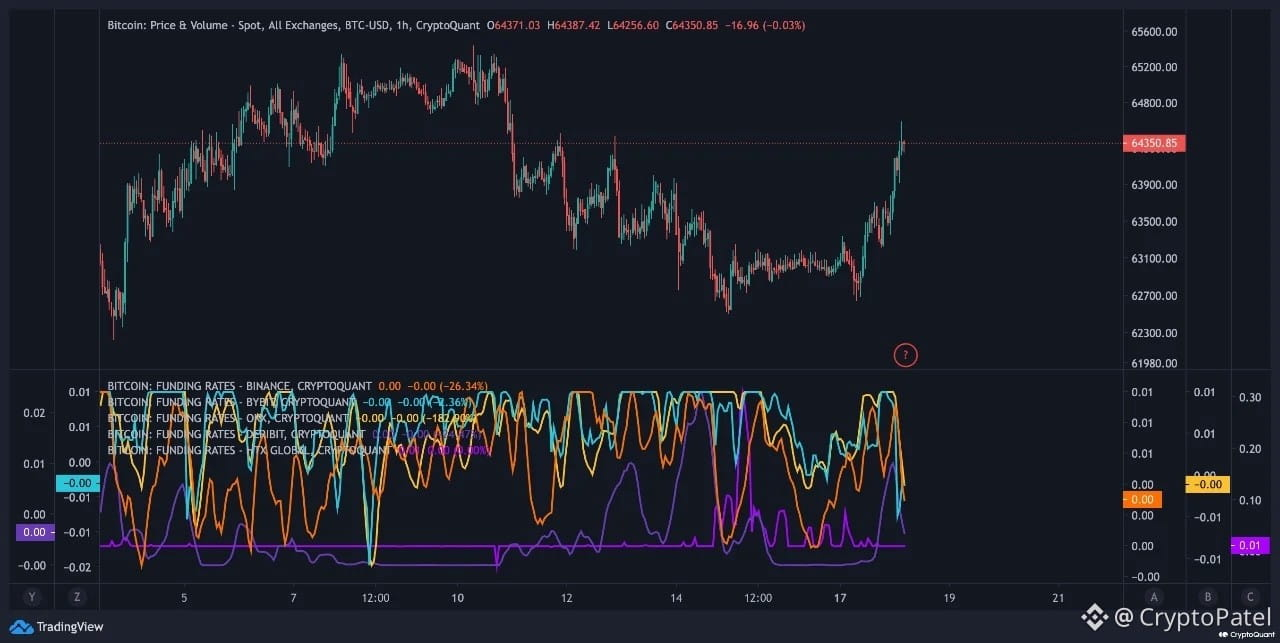The width and height of the screenshot is (1280, 643).
Task: Click the change value -16.96 (-0.03%)
Action: tap(765, 24)
